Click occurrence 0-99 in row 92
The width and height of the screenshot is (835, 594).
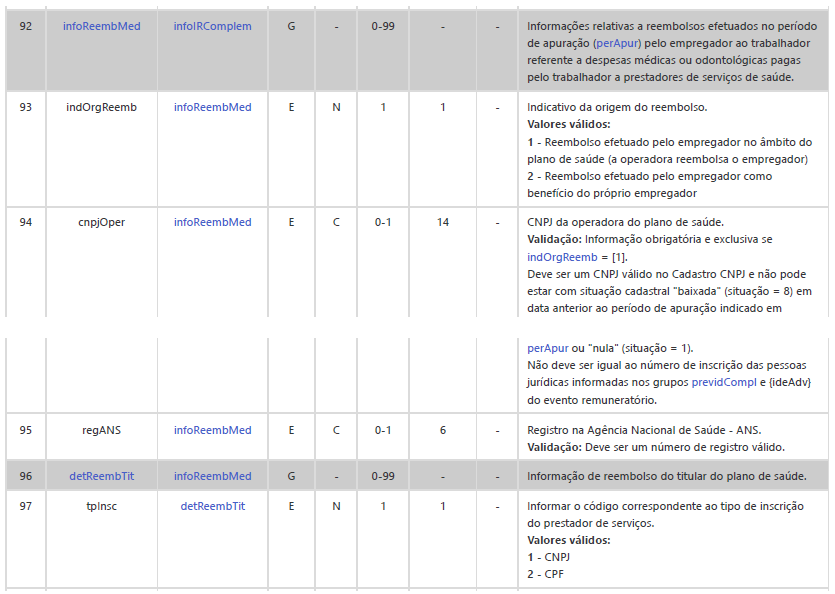point(383,26)
